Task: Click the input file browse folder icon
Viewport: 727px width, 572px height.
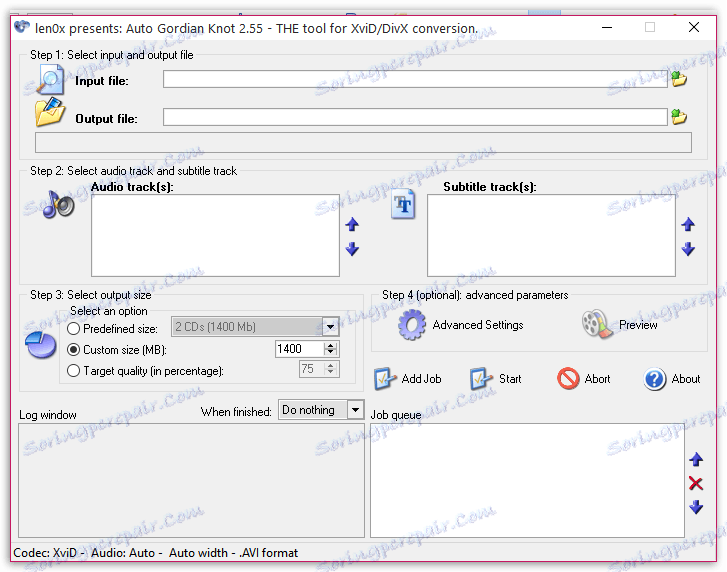Action: click(679, 79)
